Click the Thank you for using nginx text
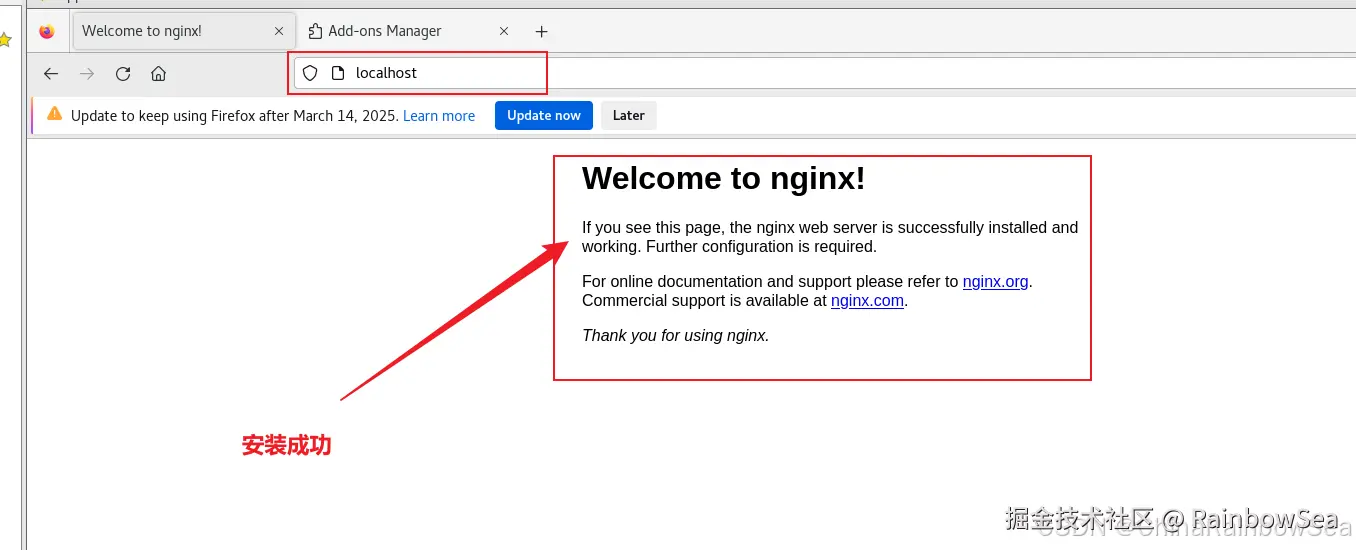Screen dimensions: 1356x550 tap(676, 336)
